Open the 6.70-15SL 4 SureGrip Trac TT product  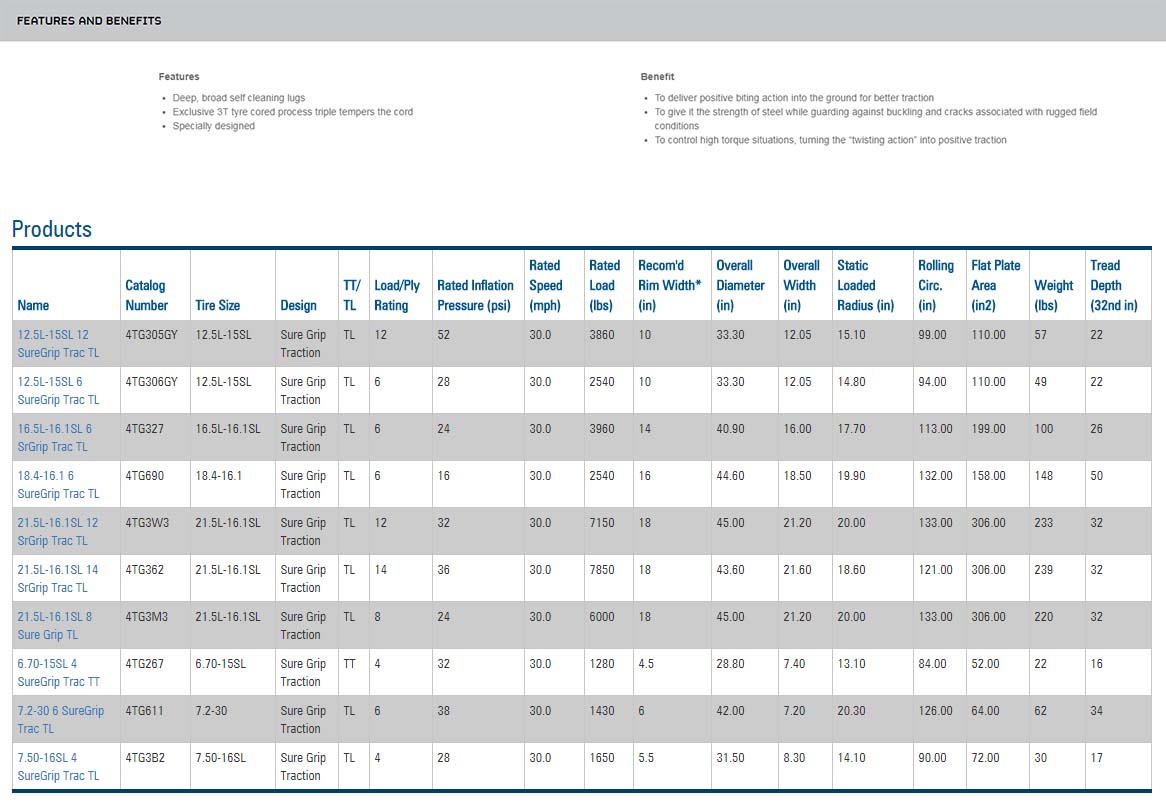(x=58, y=672)
